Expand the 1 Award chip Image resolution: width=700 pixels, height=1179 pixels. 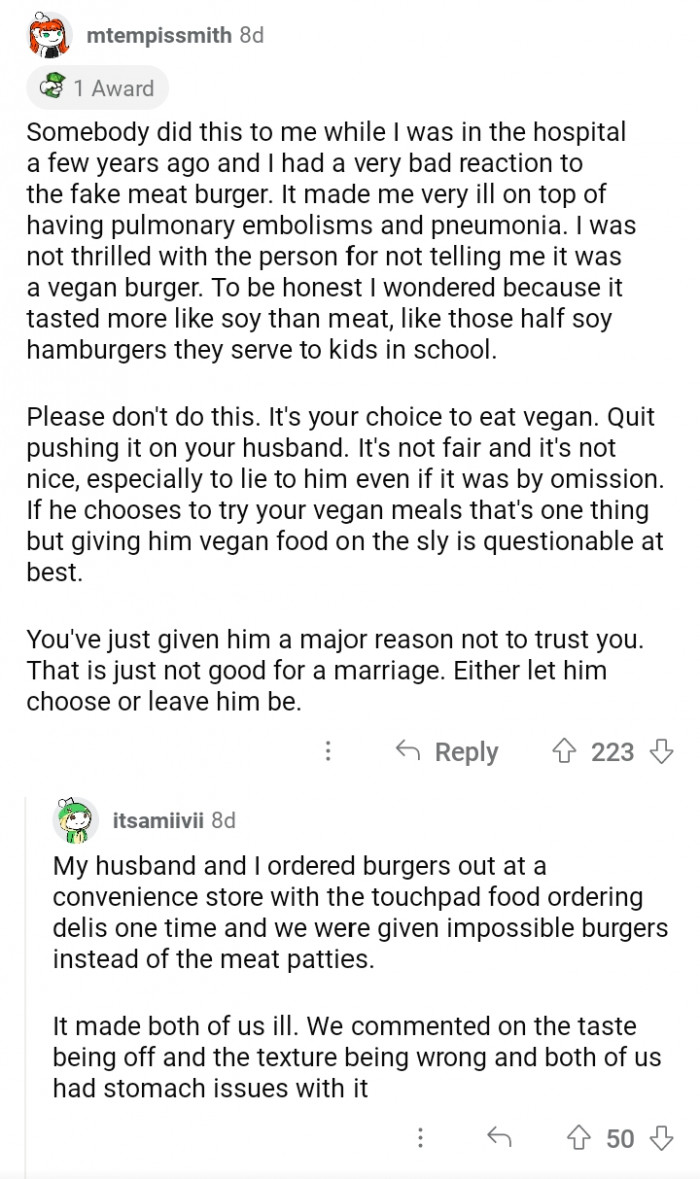click(x=97, y=87)
